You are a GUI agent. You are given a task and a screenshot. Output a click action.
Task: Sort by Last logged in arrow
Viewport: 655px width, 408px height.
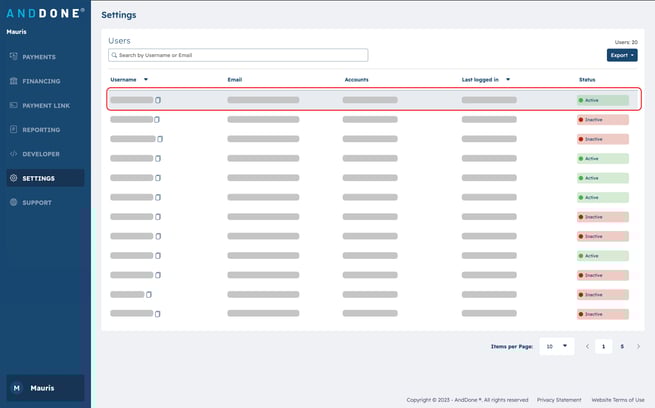point(508,79)
